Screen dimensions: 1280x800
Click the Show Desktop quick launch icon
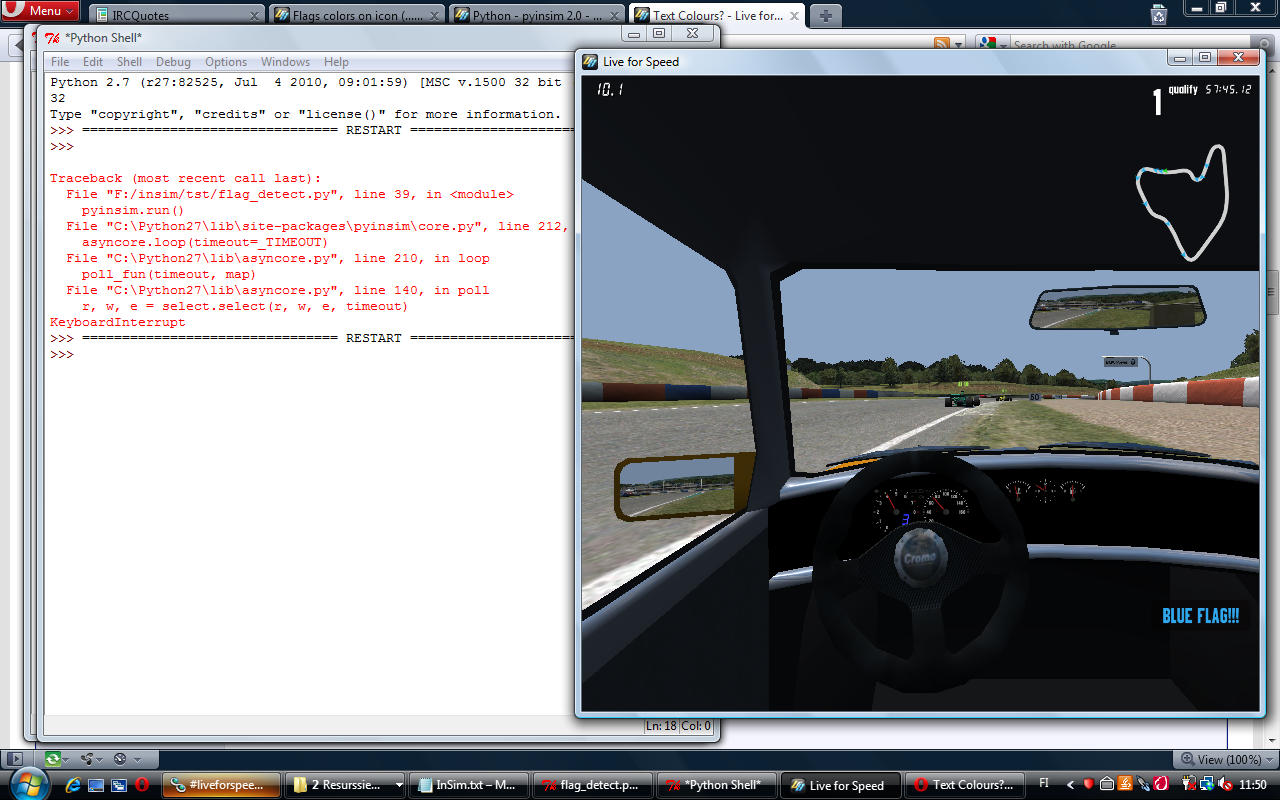point(96,785)
